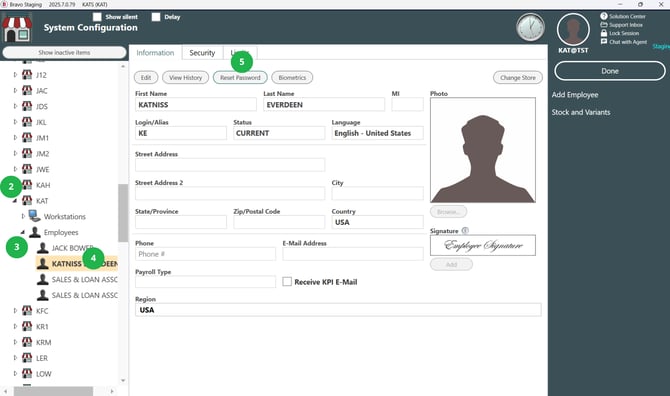Click the Phone # input field
Viewport: 670px width, 396px height.
[206, 254]
